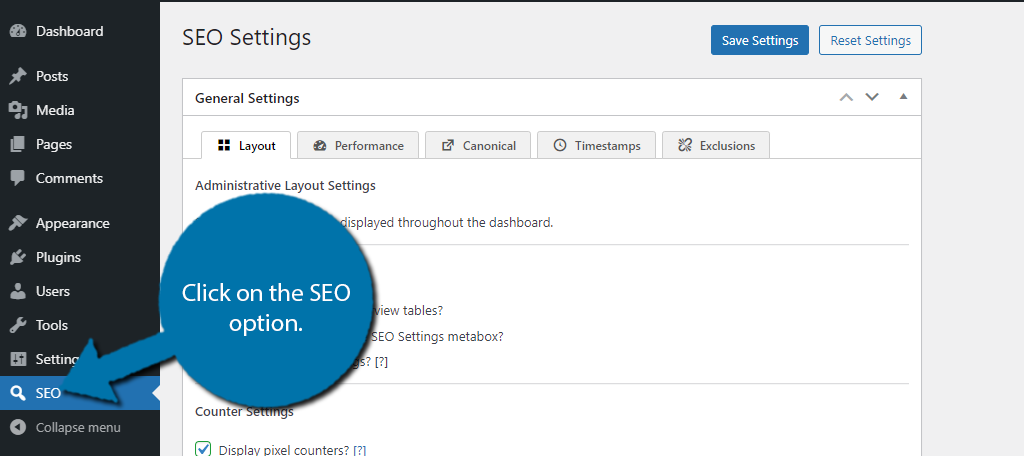Open the Pages menu
This screenshot has height=456, width=1024.
pos(80,144)
